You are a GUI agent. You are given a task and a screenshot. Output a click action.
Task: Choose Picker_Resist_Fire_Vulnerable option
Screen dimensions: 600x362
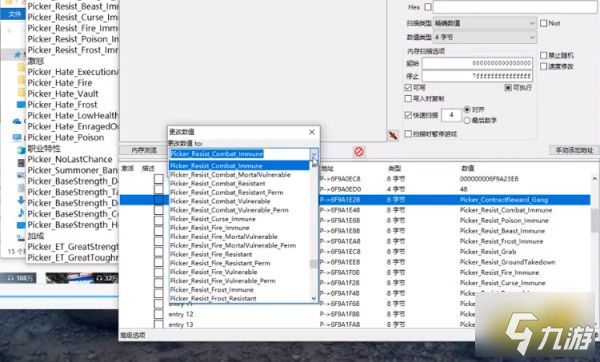point(214,272)
